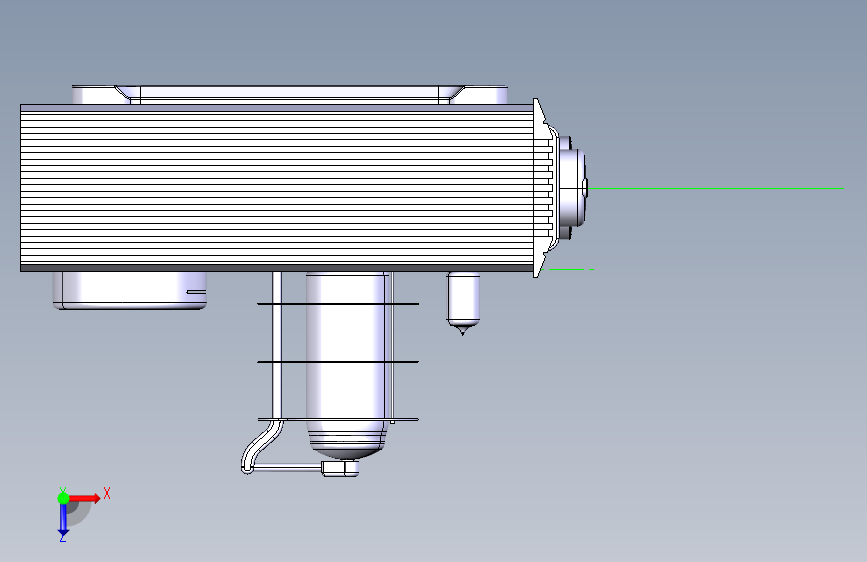Select the large finned housing body

277,188
